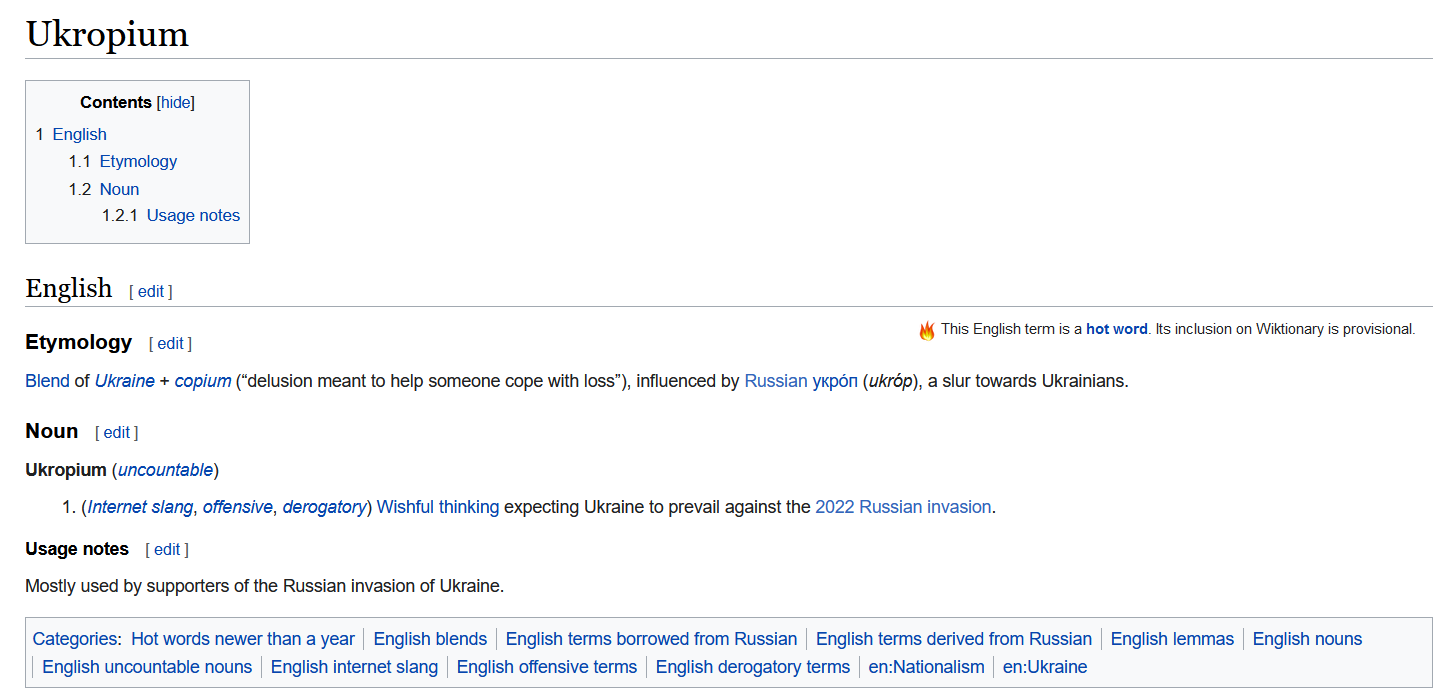
Task: Open the Internet slang label link
Action: coord(141,507)
